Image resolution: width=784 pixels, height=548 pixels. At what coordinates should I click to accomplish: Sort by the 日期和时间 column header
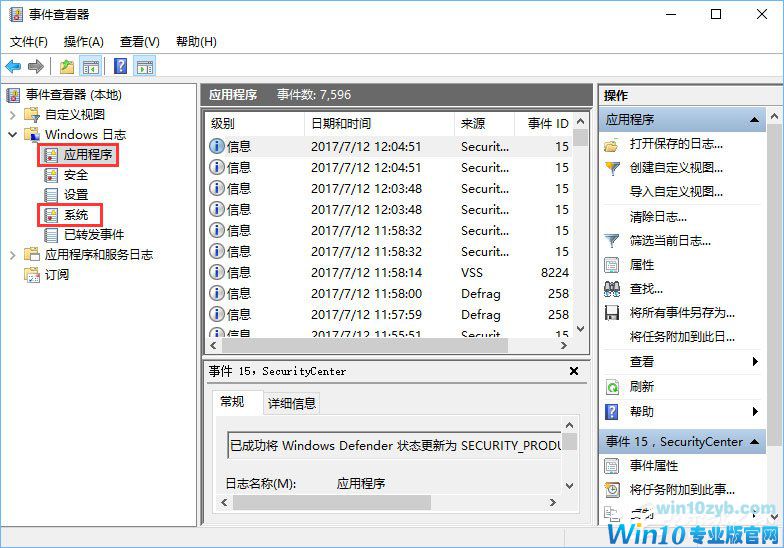(380, 124)
